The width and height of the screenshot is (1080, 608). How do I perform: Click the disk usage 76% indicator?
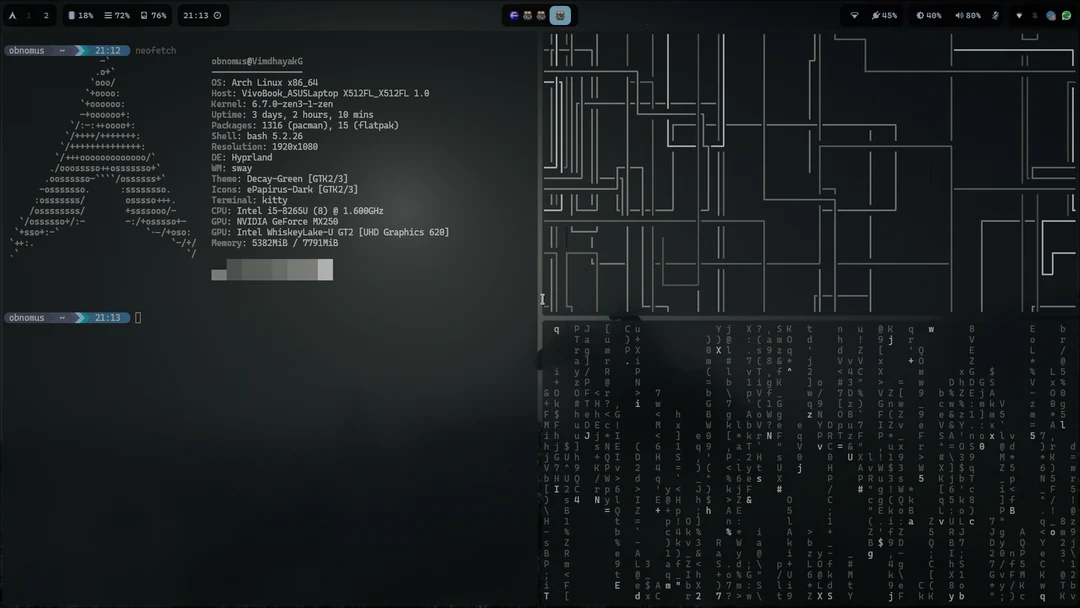pyautogui.click(x=152, y=15)
